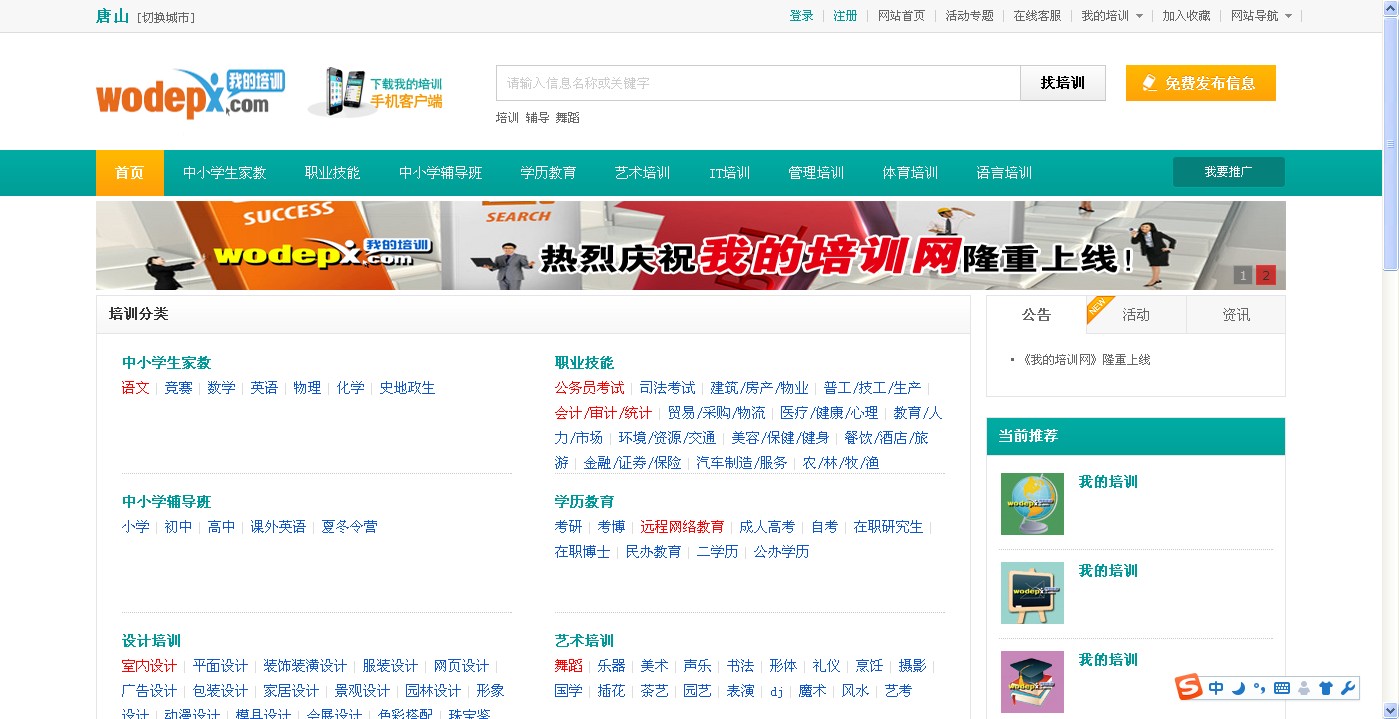
Task: Toggle Sogou moon half-width/full-width mode
Action: 1238,688
